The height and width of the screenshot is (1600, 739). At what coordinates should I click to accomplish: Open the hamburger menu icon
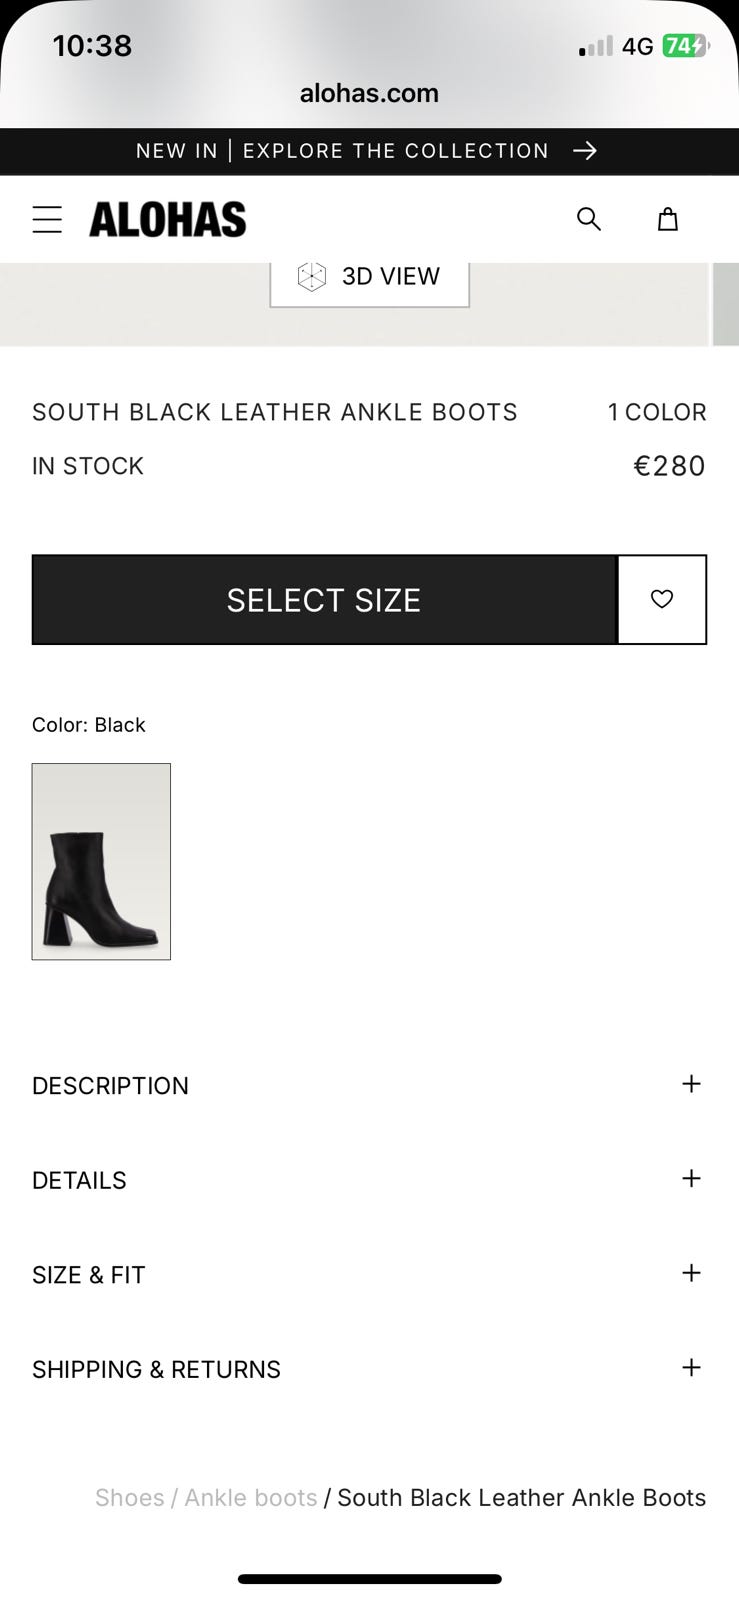47,220
